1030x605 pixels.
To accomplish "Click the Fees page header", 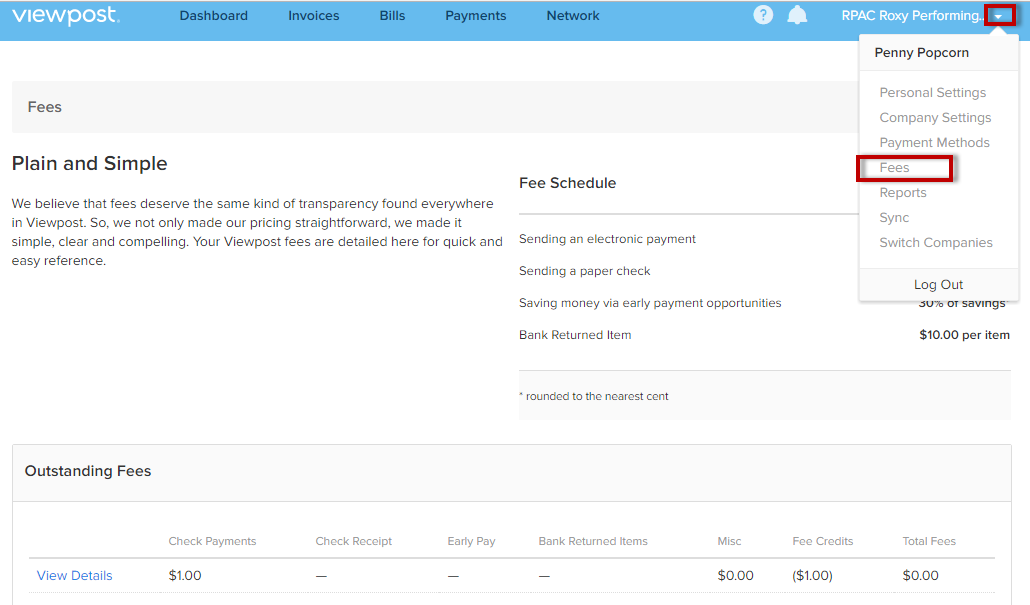I will tap(45, 107).
